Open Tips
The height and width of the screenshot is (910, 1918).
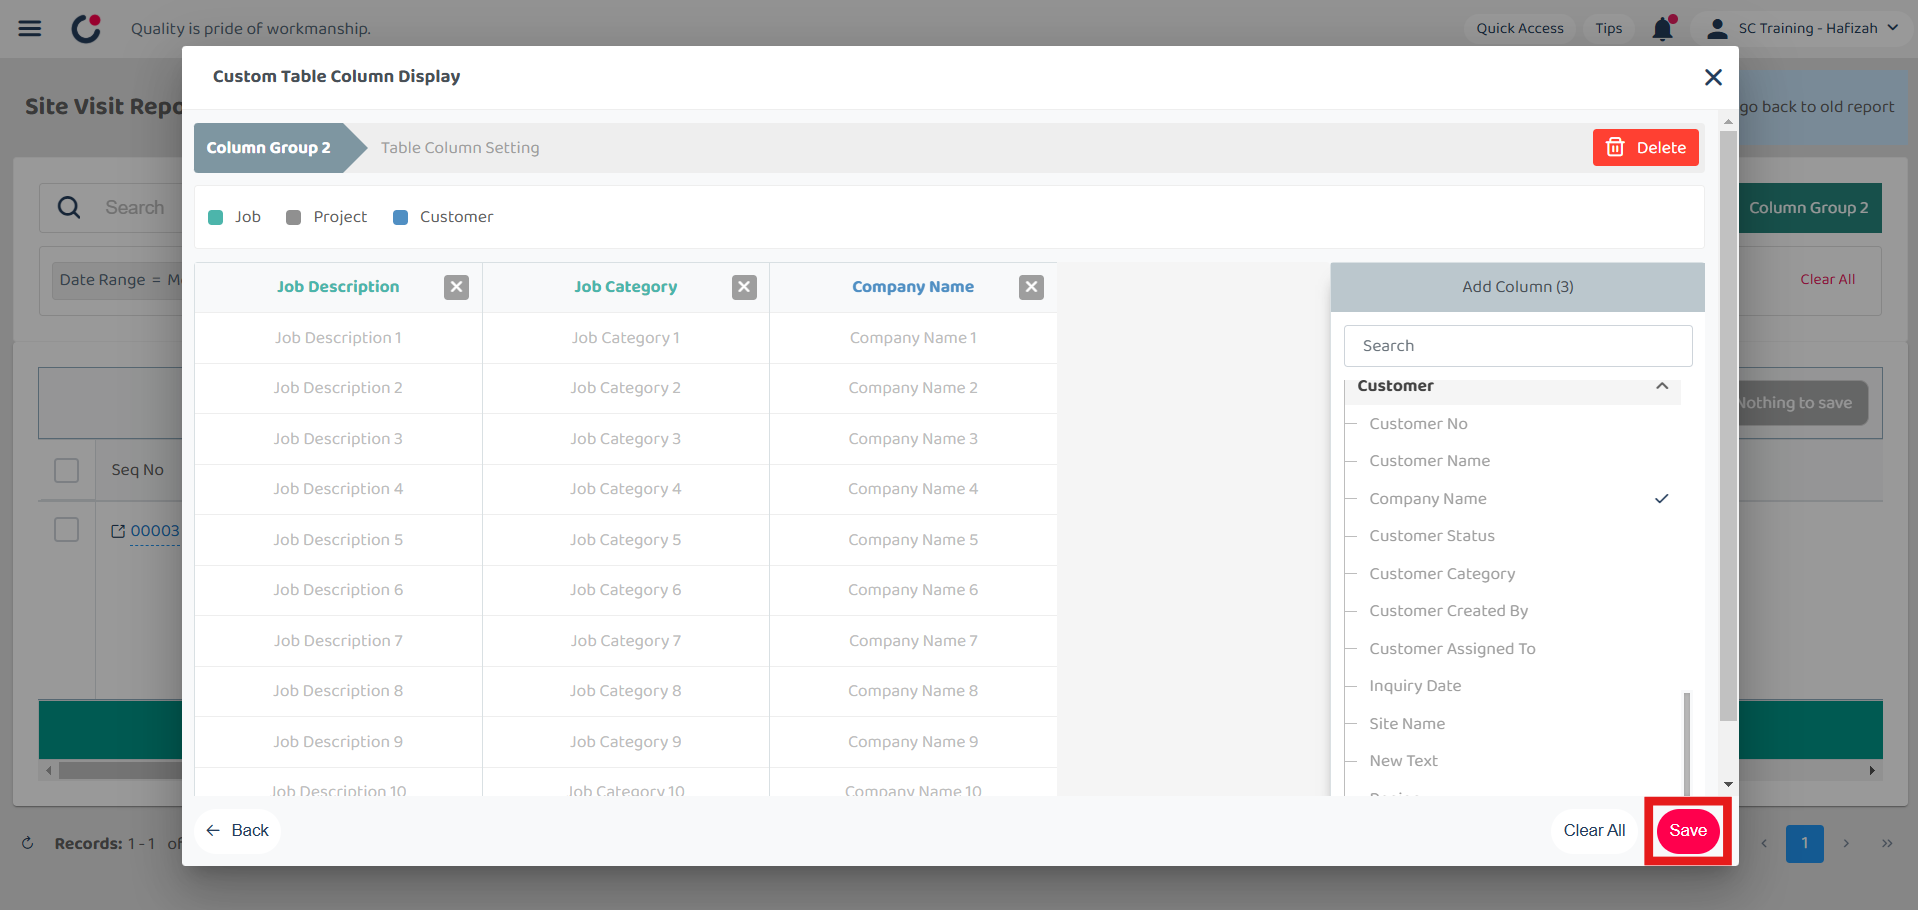click(1608, 28)
